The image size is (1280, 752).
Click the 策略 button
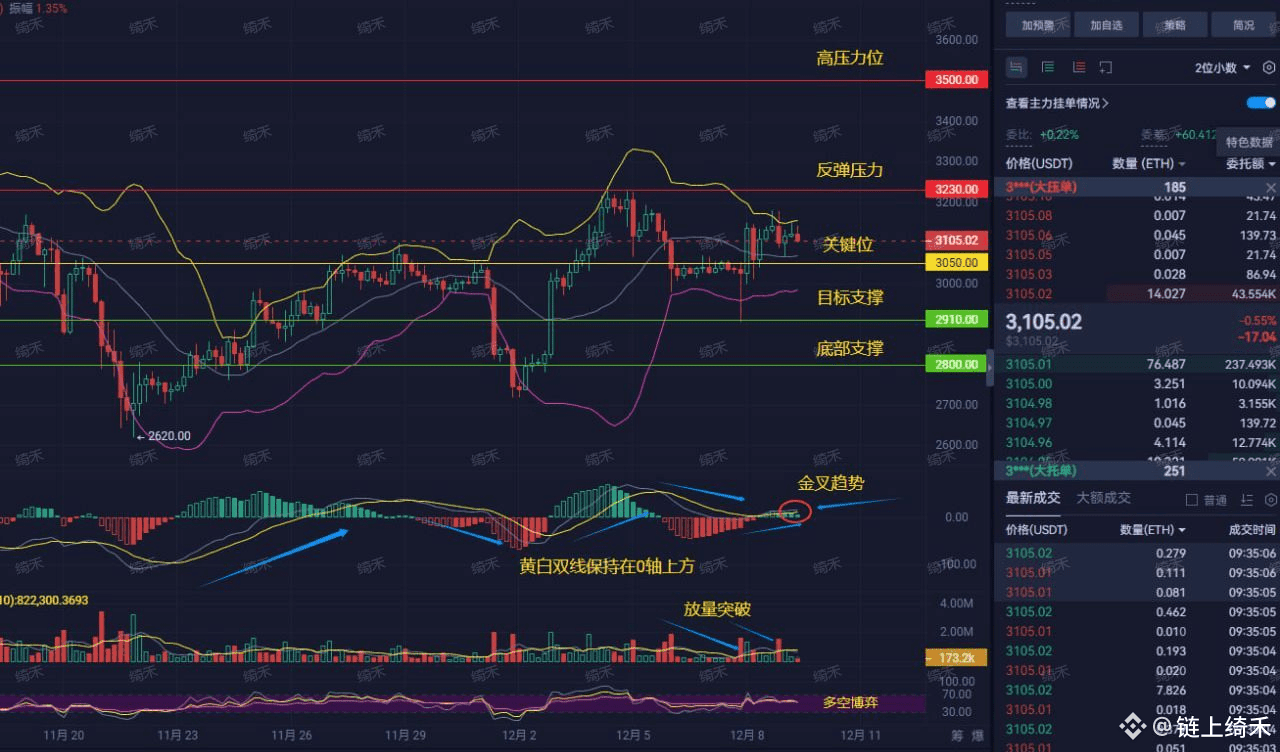tap(1176, 25)
